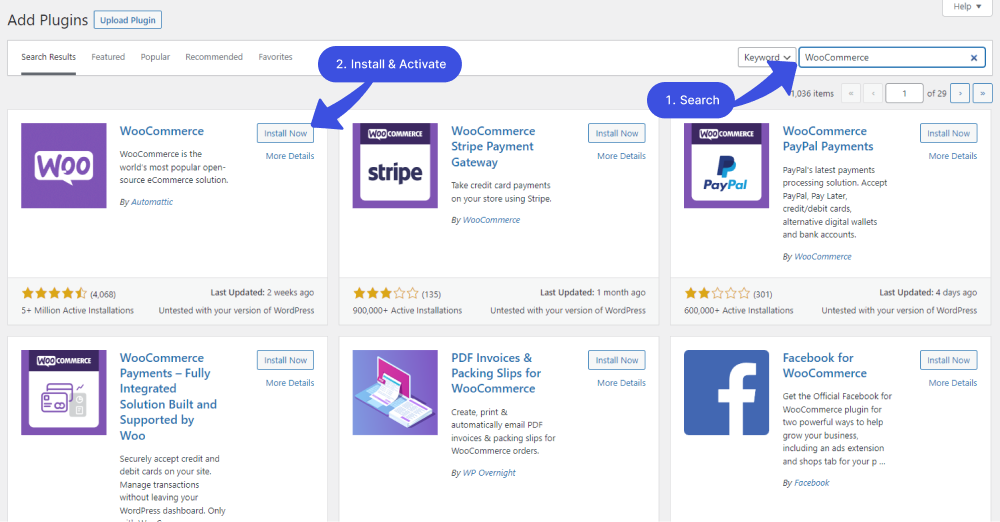Open the WooCommerce Payments Fully Integrated title
This screenshot has height=522, width=1000.
click(x=168, y=396)
